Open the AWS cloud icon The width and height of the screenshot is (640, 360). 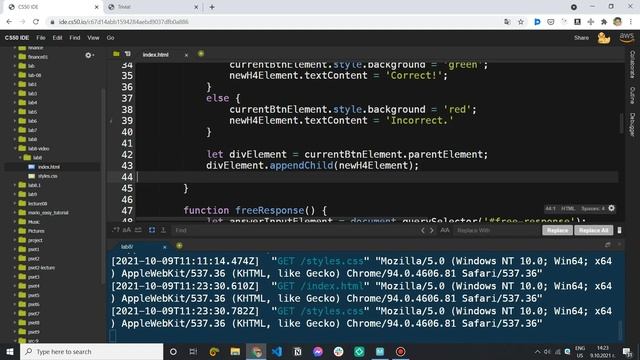click(626, 38)
